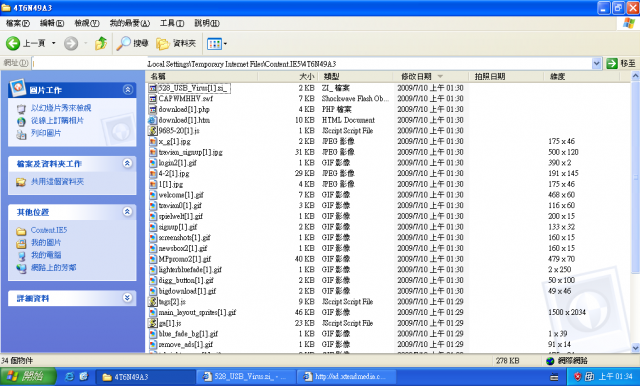The width and height of the screenshot is (640, 386).
Task: Click the green Forward arrow button
Action: pos(71,43)
